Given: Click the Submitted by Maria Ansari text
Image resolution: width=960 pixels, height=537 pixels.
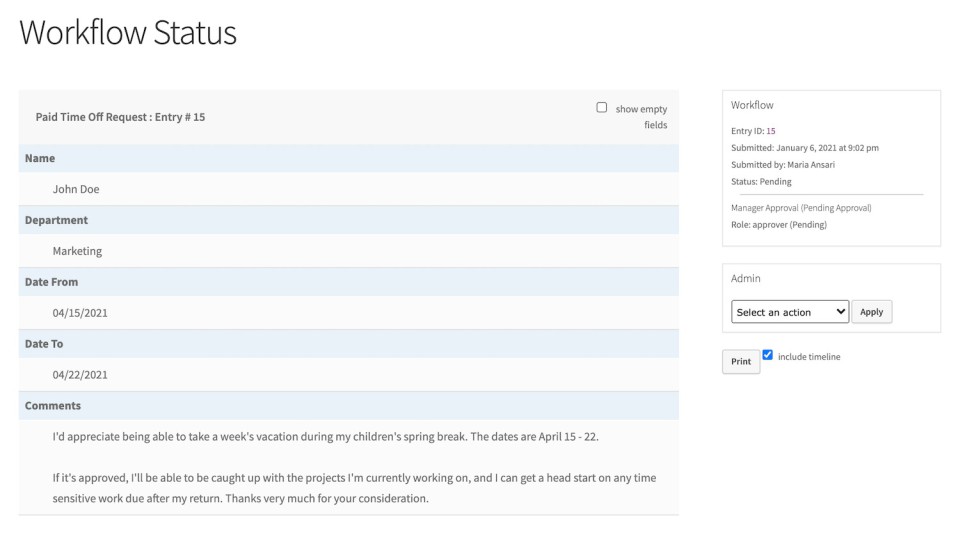Looking at the screenshot, I should [x=783, y=165].
